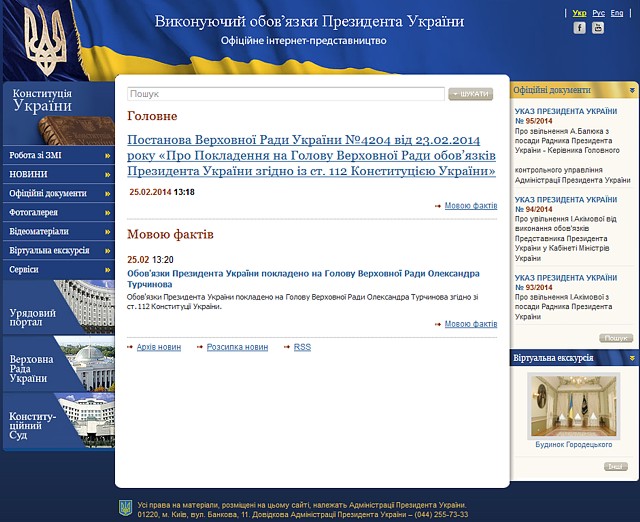This screenshot has width=640, height=522.
Task: Open Фотогалерея in the left menu
Action: click(x=57, y=213)
